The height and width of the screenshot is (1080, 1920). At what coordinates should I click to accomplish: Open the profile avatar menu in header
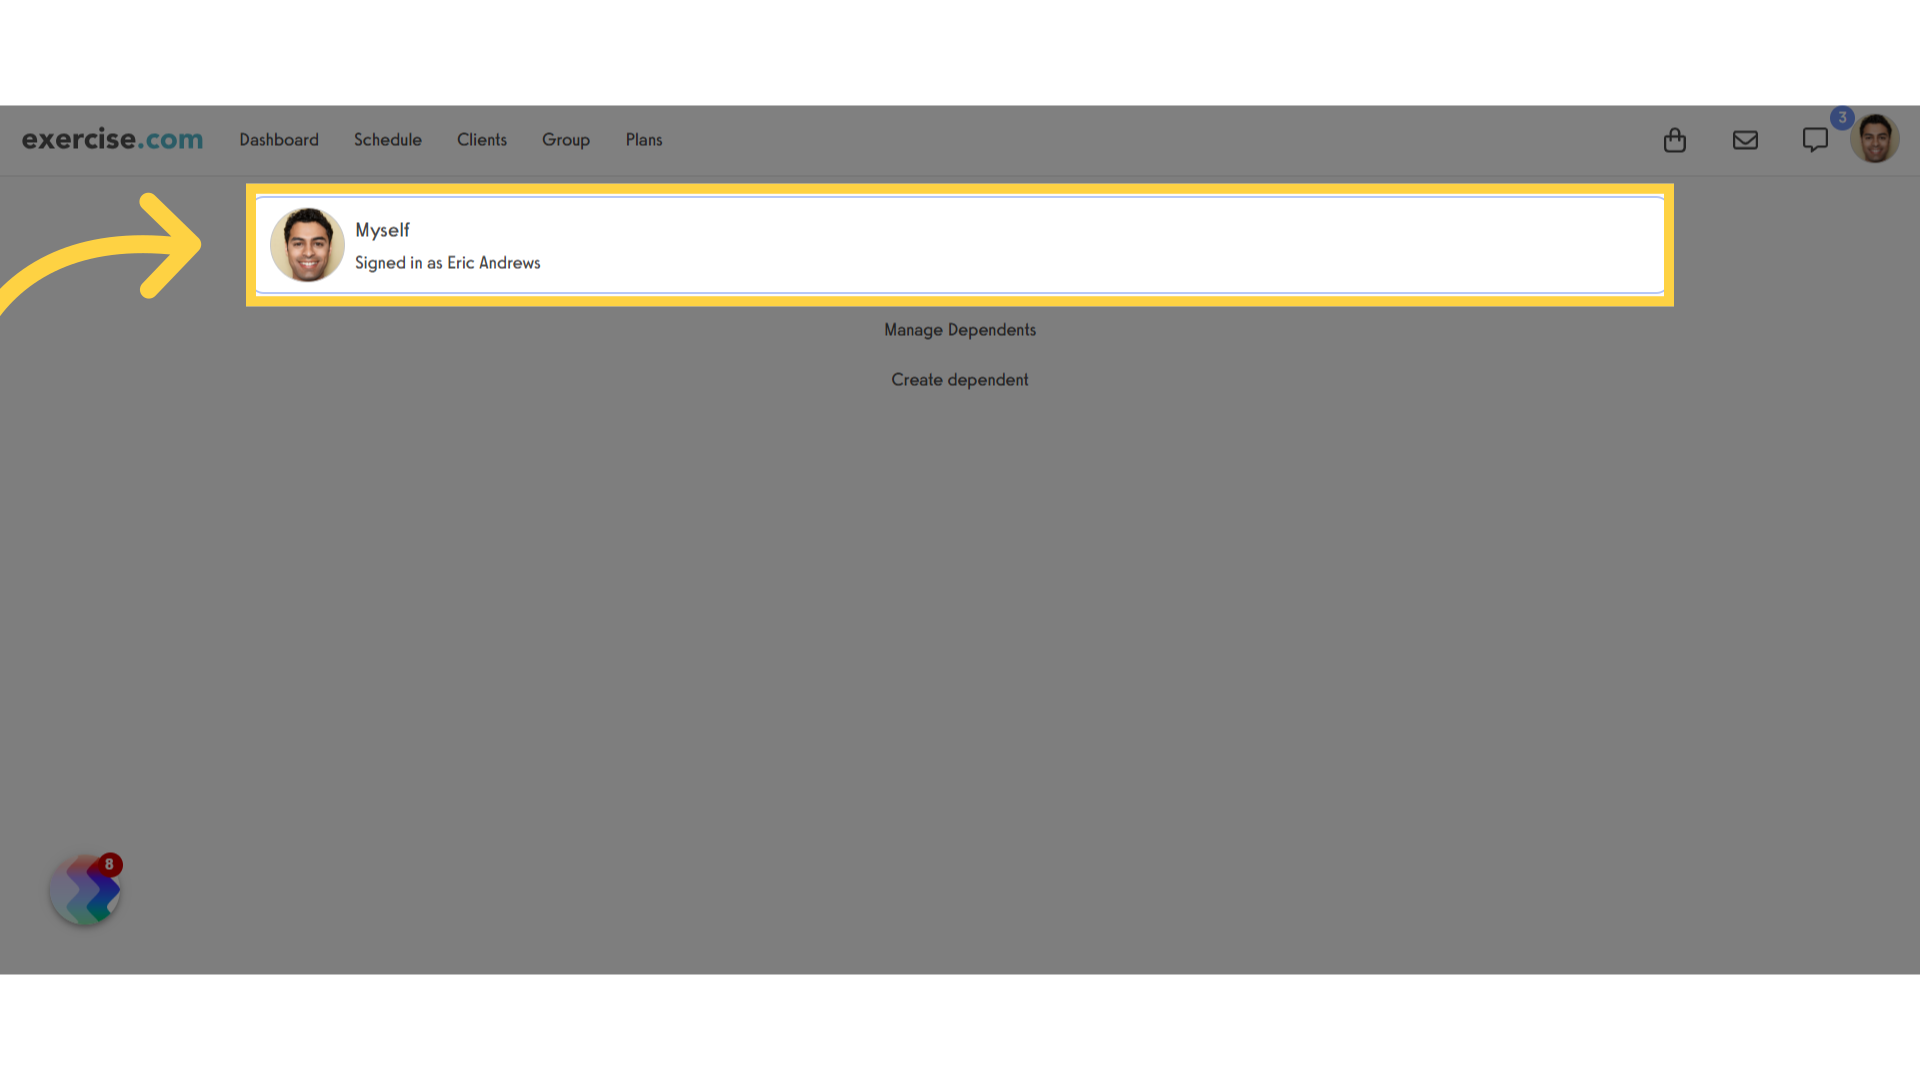click(x=1875, y=139)
